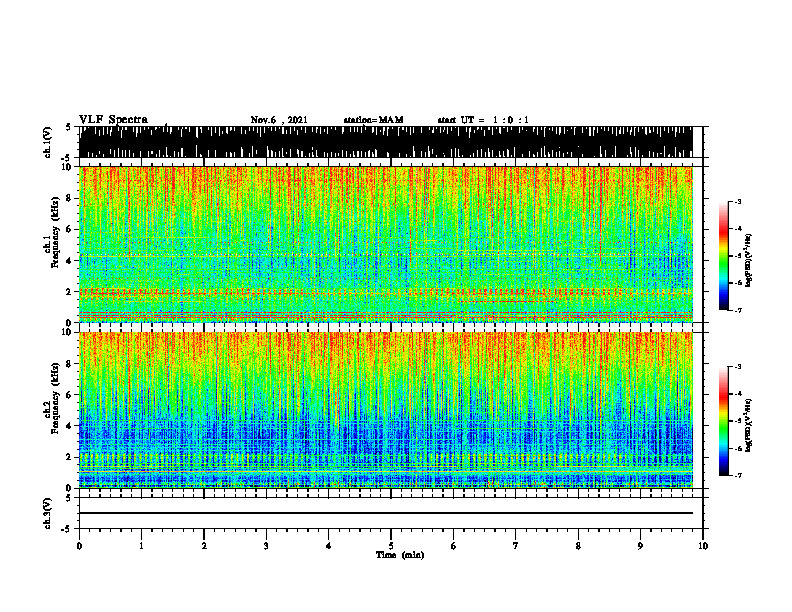
Task: Click time axis tick label "1"
Action: tap(141, 546)
